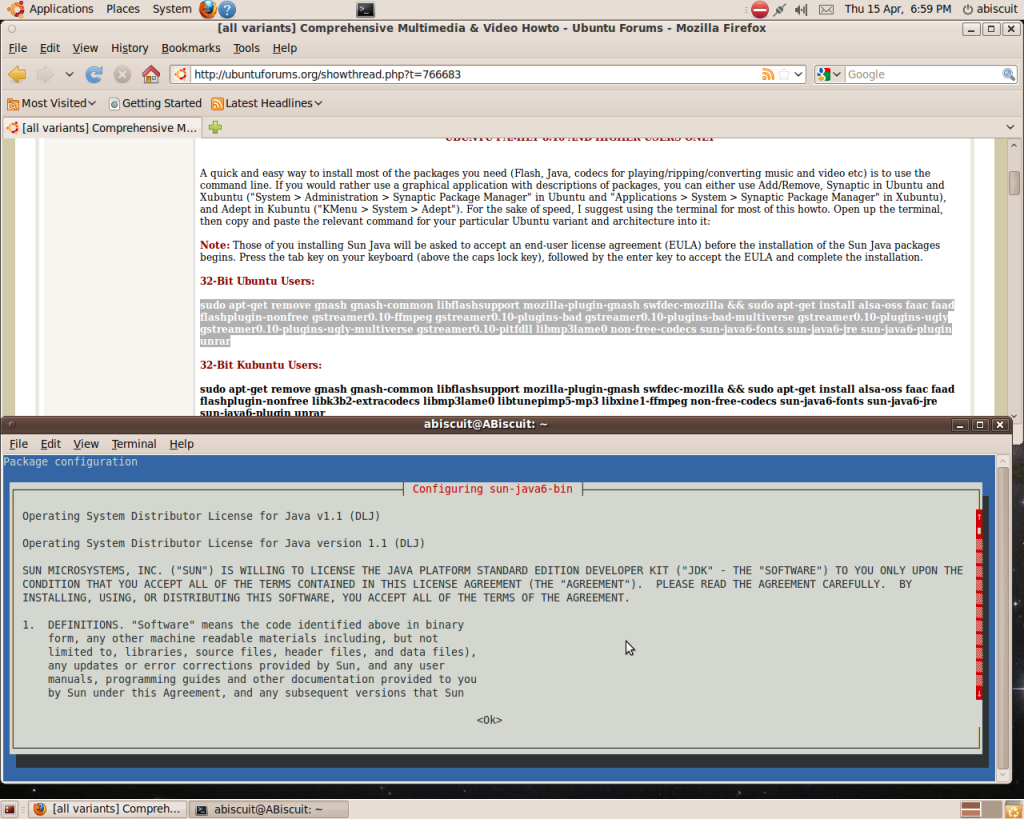Click the terminal window vertical scrollbar

[1003, 618]
